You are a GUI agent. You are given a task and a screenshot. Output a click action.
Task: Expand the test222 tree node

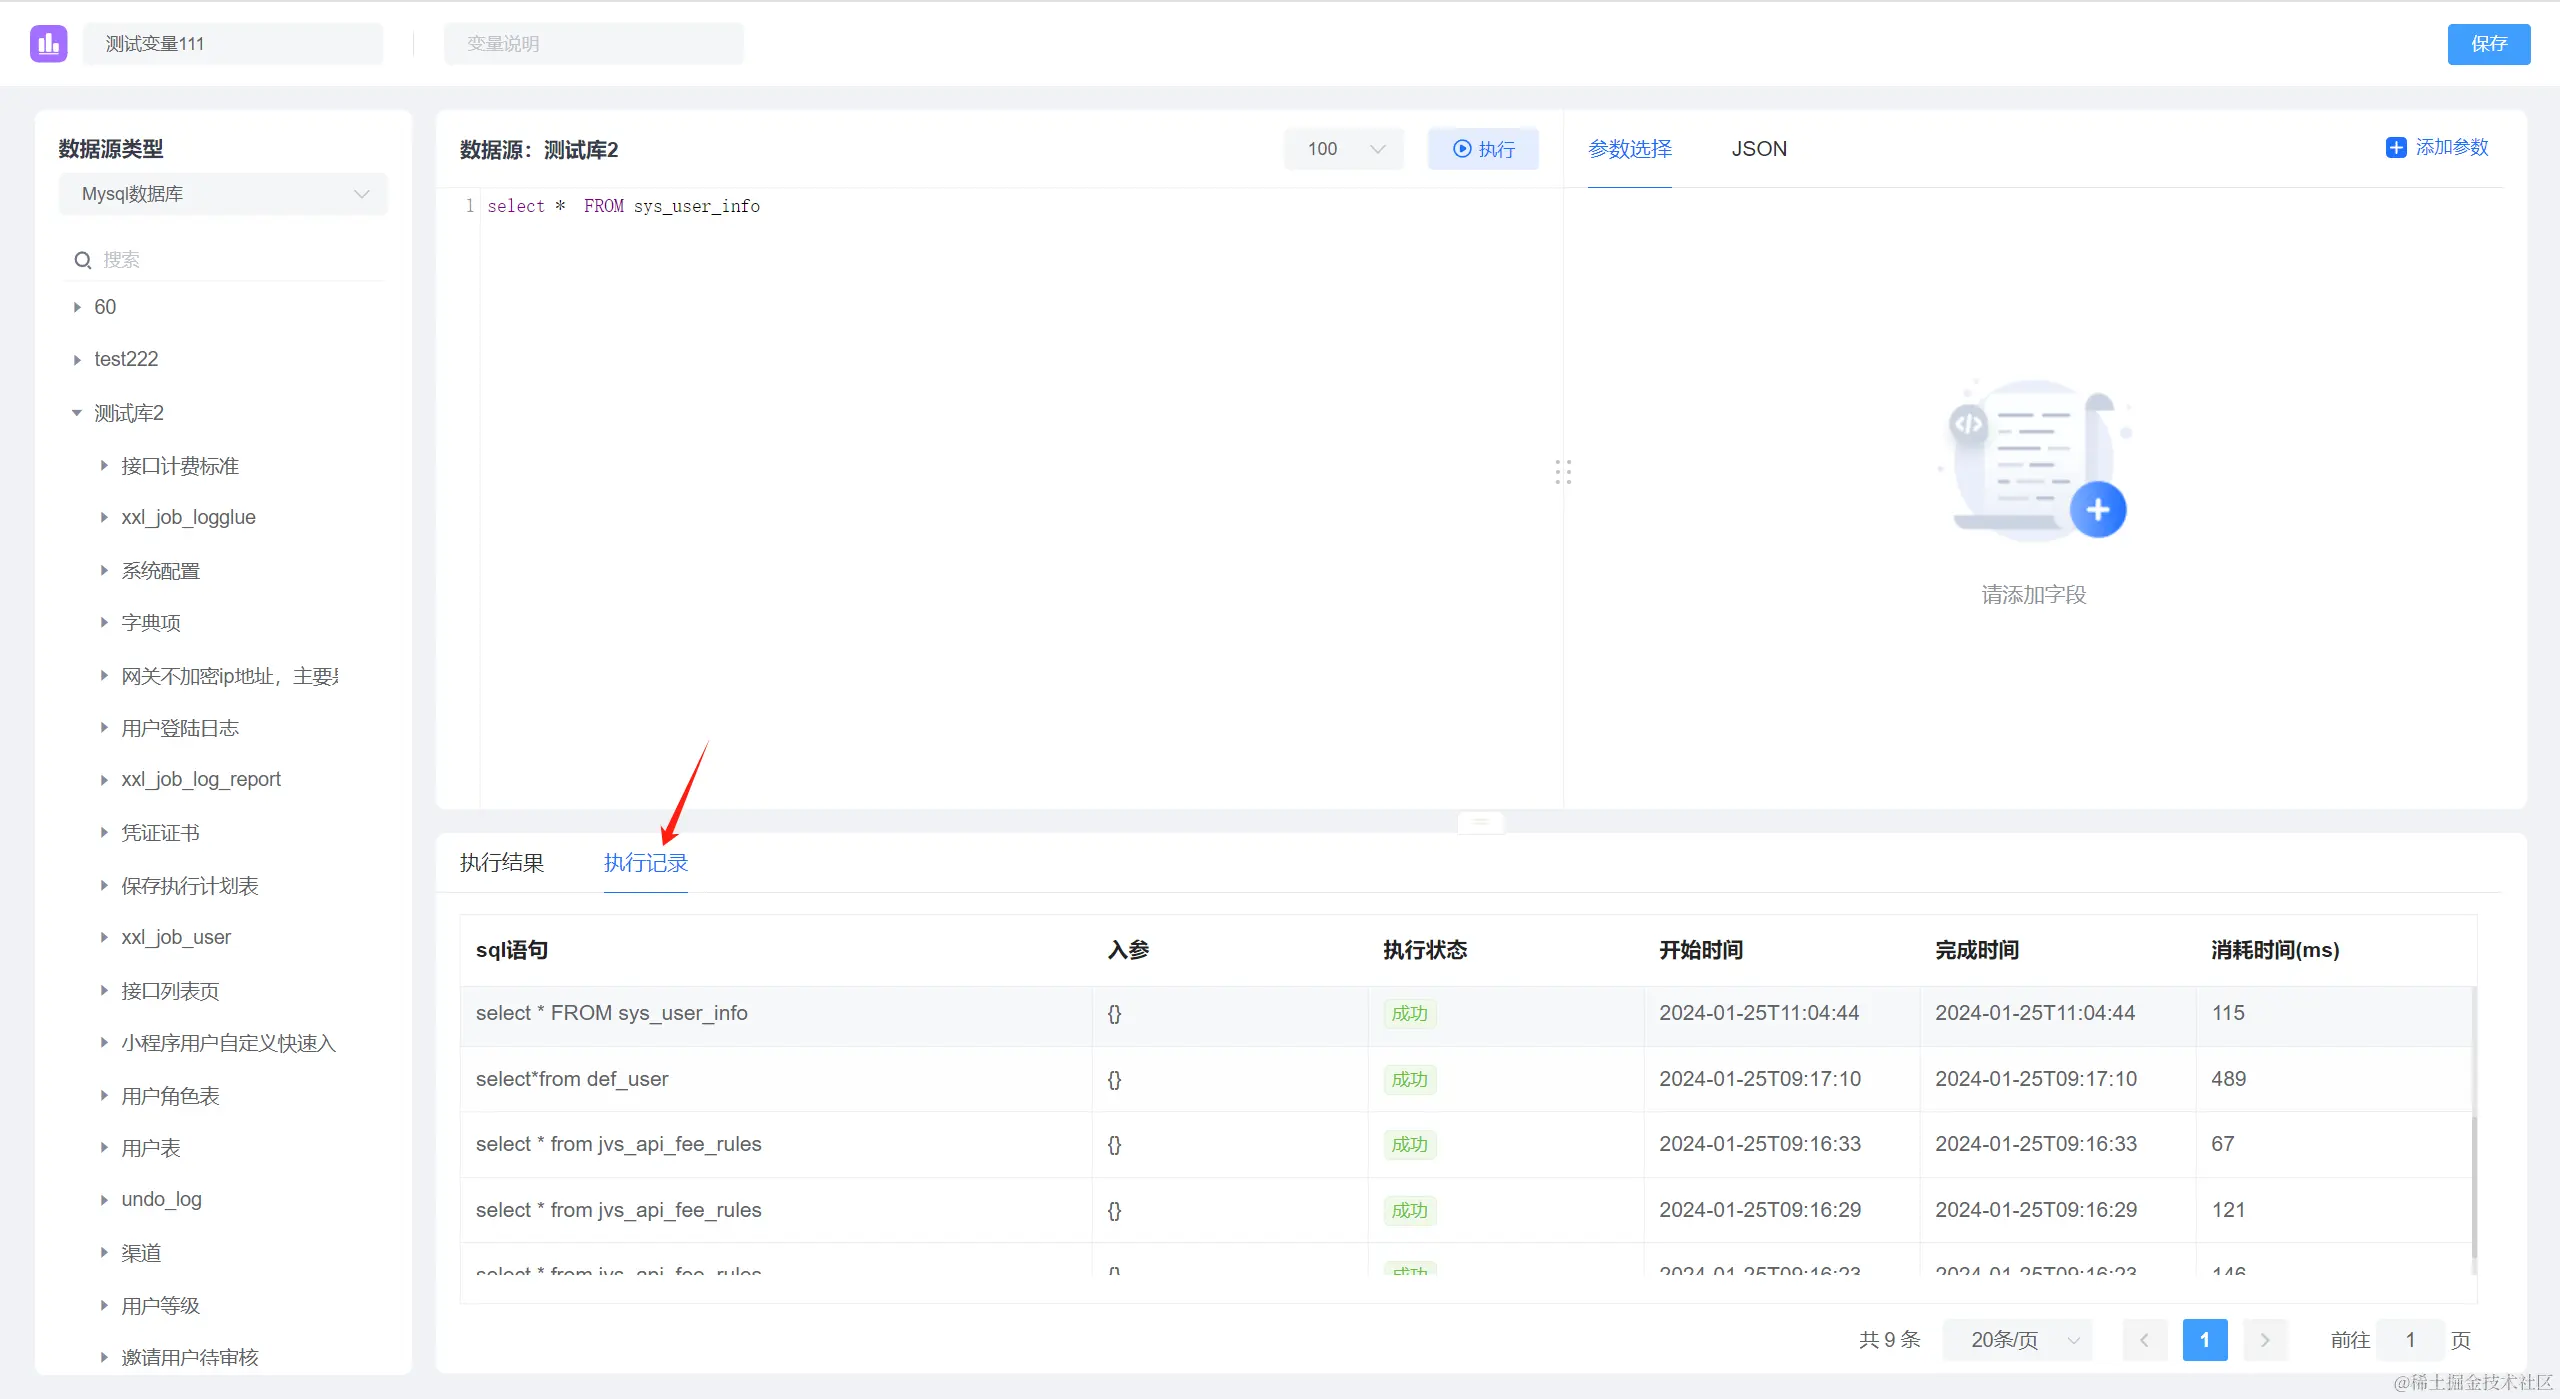77,360
